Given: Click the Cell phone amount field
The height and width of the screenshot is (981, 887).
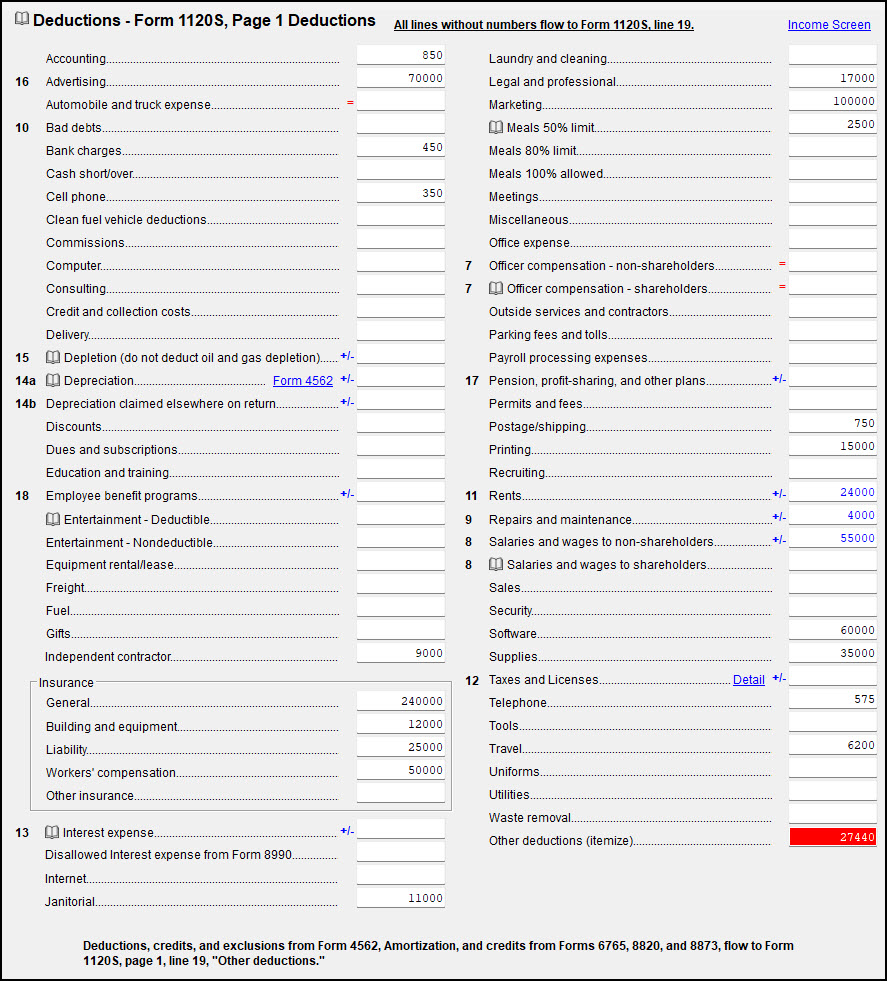Looking at the screenshot, I should [401, 193].
